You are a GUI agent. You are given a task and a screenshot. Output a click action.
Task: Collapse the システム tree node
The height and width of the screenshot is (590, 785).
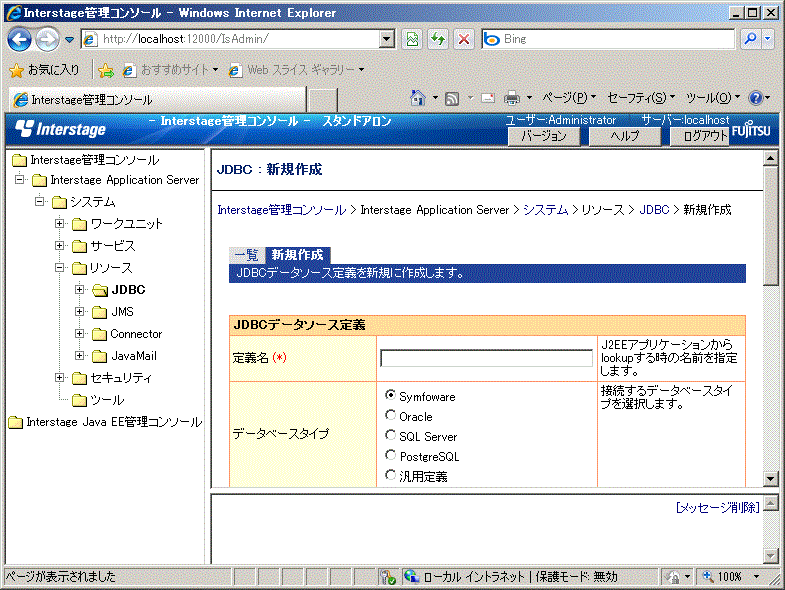[x=40, y=201]
